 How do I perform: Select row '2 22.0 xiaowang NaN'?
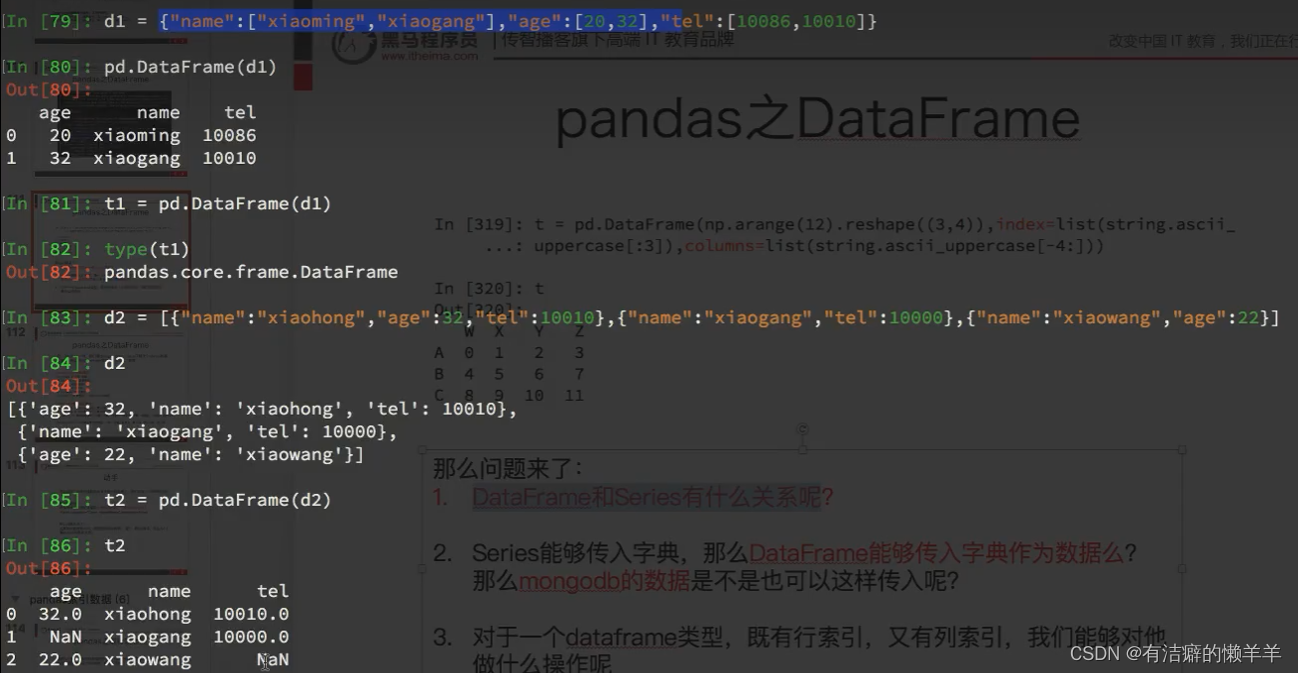pos(147,660)
